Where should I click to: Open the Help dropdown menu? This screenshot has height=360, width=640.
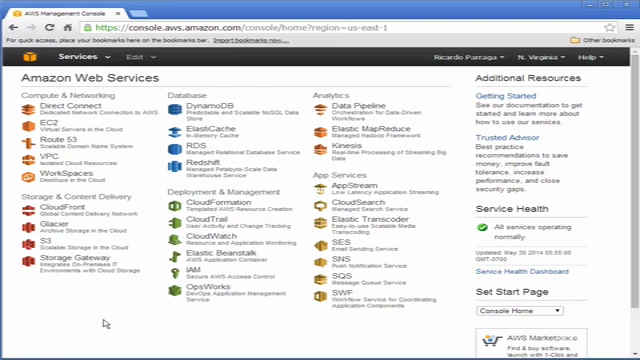pyautogui.click(x=591, y=57)
